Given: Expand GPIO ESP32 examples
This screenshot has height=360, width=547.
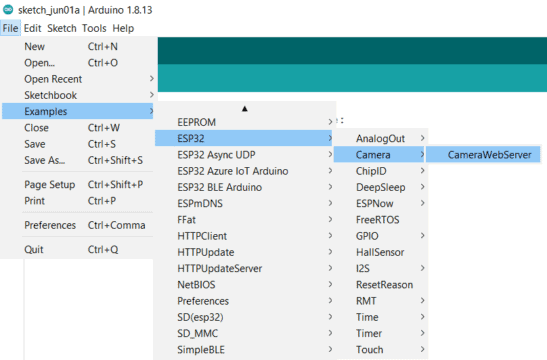Looking at the screenshot, I should pyautogui.click(x=380, y=236).
